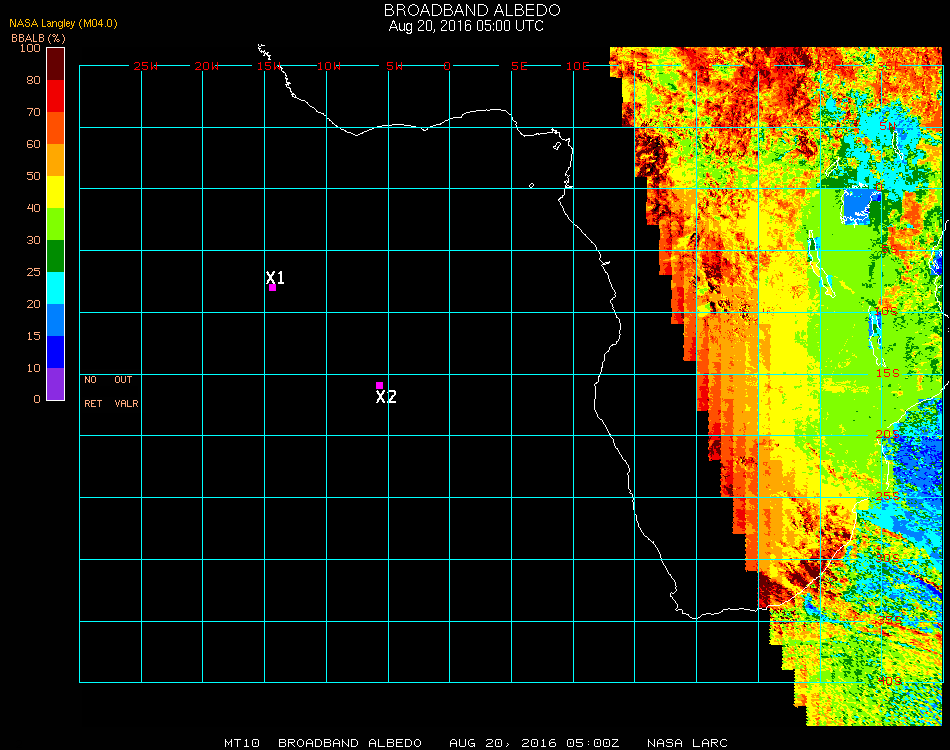Click the magenta marker labeled X2
950x750 pixels.
coord(379,385)
